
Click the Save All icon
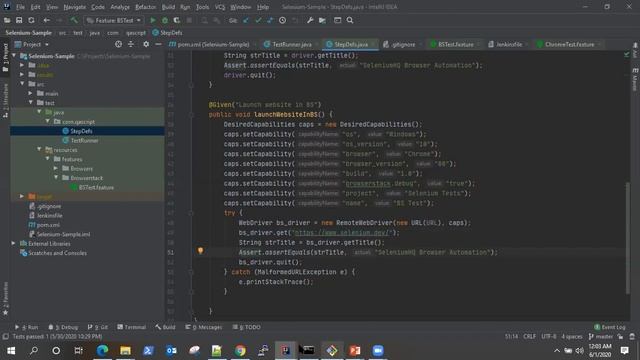pos(19,20)
